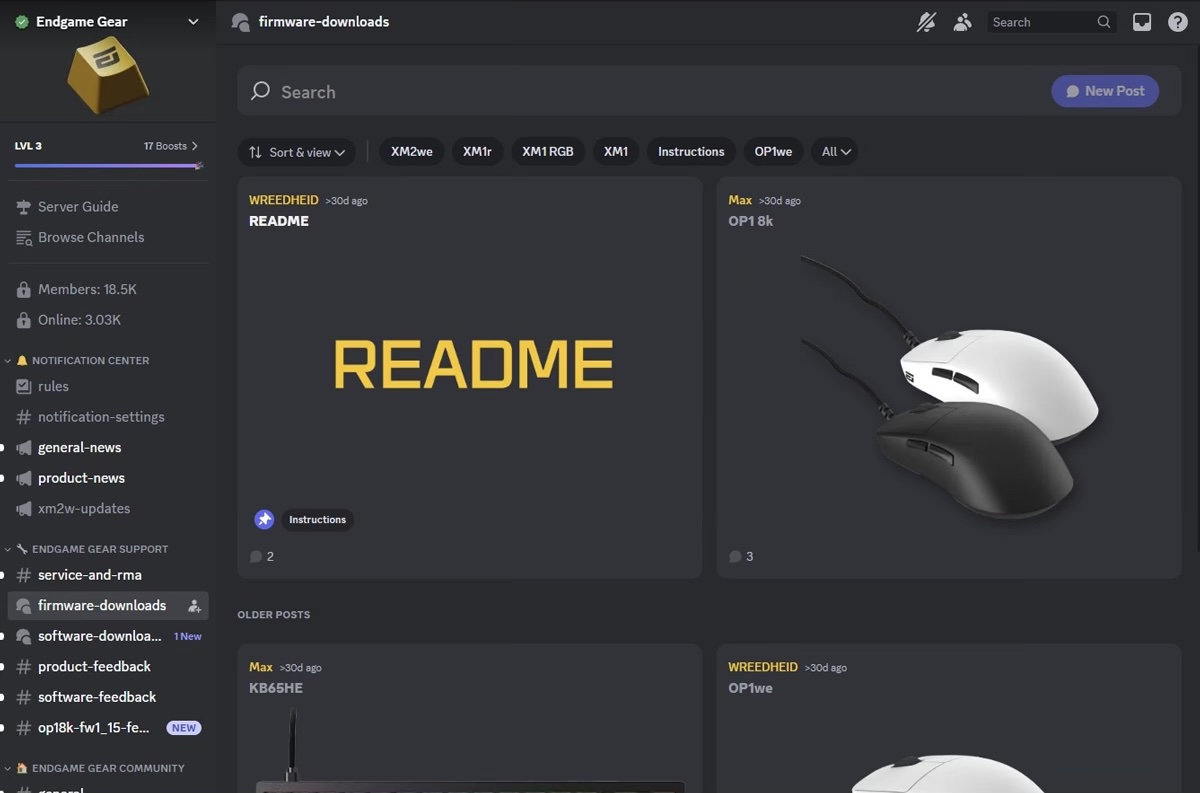Create a New Post
The height and width of the screenshot is (793, 1200).
pos(1105,91)
